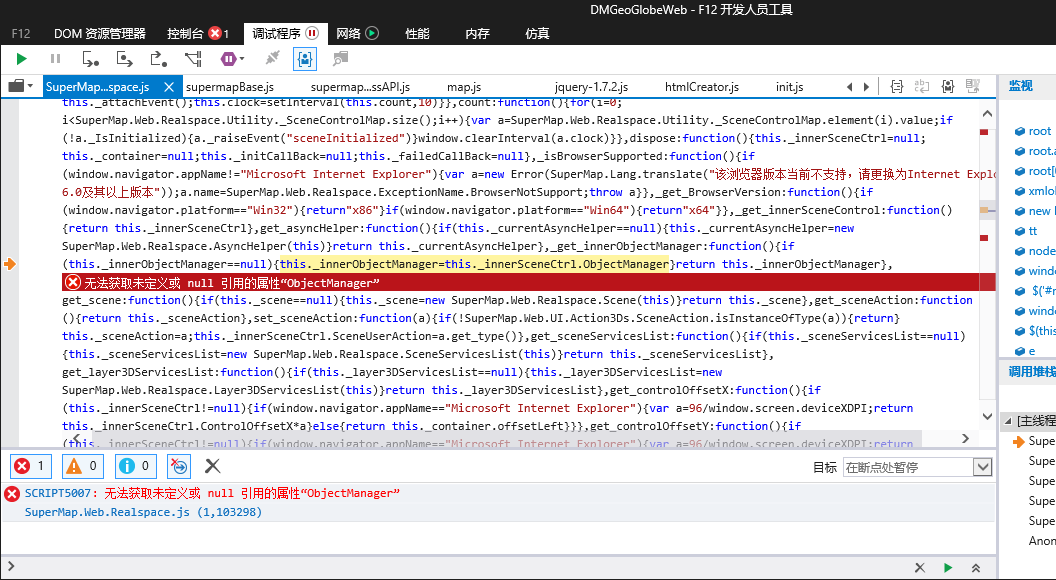The image size is (1056, 580).
Task: Toggle pretty print braces icon
Action: point(896,86)
